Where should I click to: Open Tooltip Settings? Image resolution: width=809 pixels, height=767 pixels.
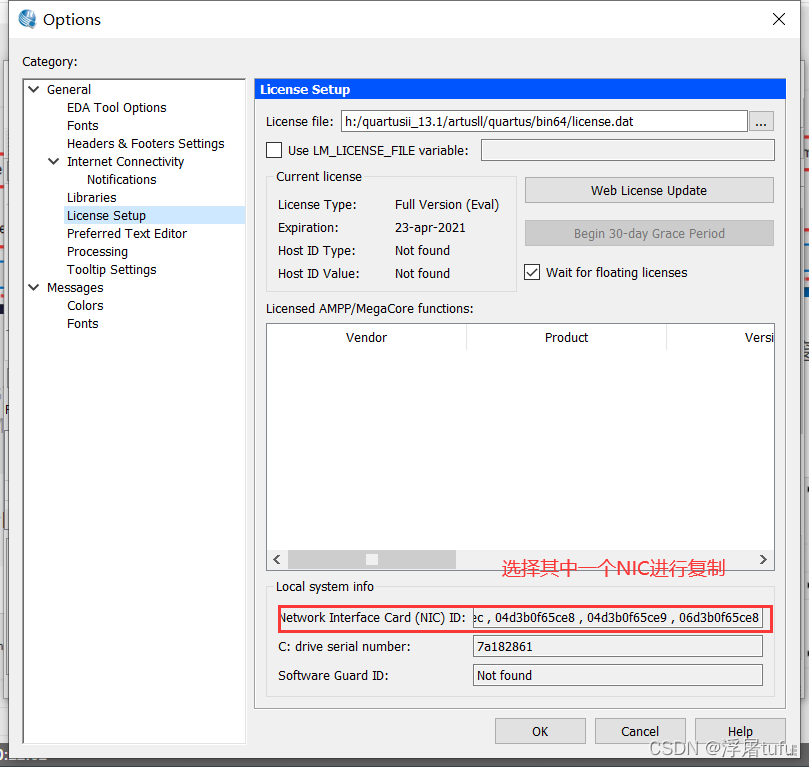click(x=111, y=270)
